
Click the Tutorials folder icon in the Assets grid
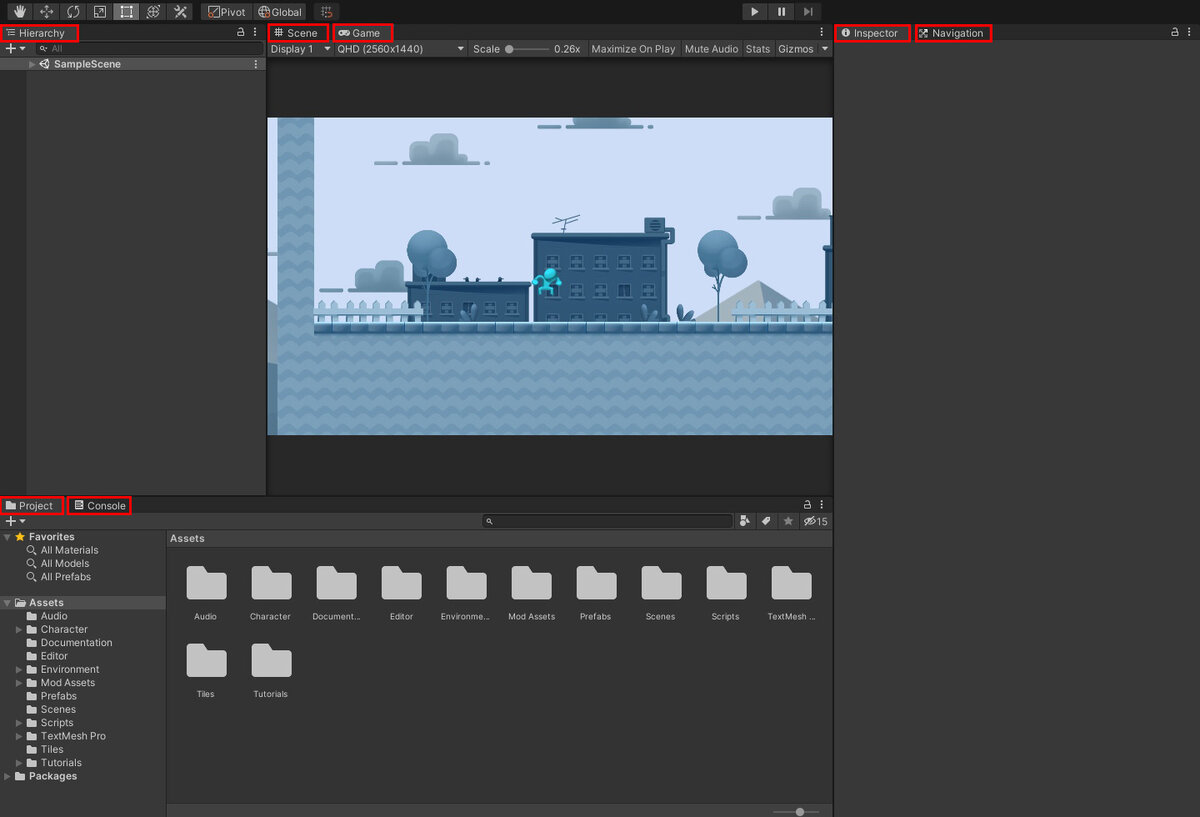click(271, 660)
